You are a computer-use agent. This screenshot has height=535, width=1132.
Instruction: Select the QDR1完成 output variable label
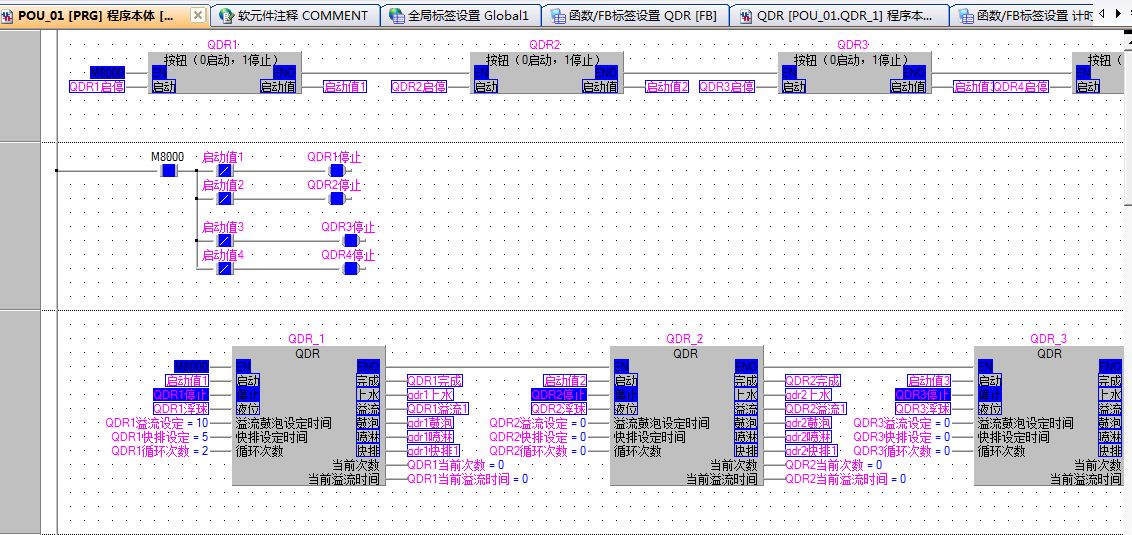pyautogui.click(x=435, y=381)
